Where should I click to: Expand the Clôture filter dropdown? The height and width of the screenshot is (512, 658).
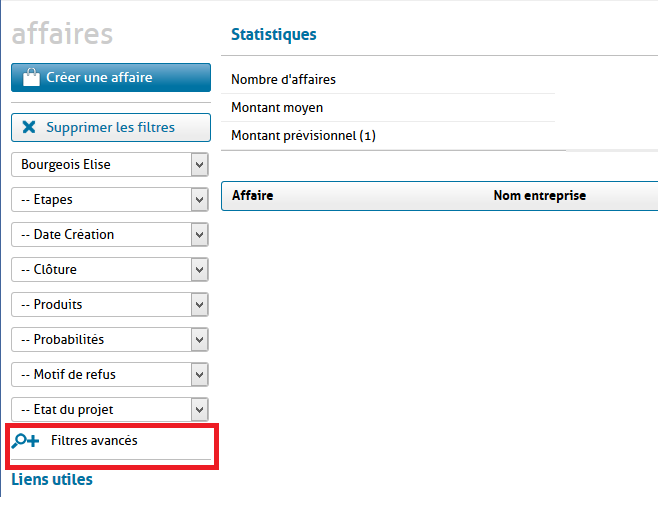110,270
